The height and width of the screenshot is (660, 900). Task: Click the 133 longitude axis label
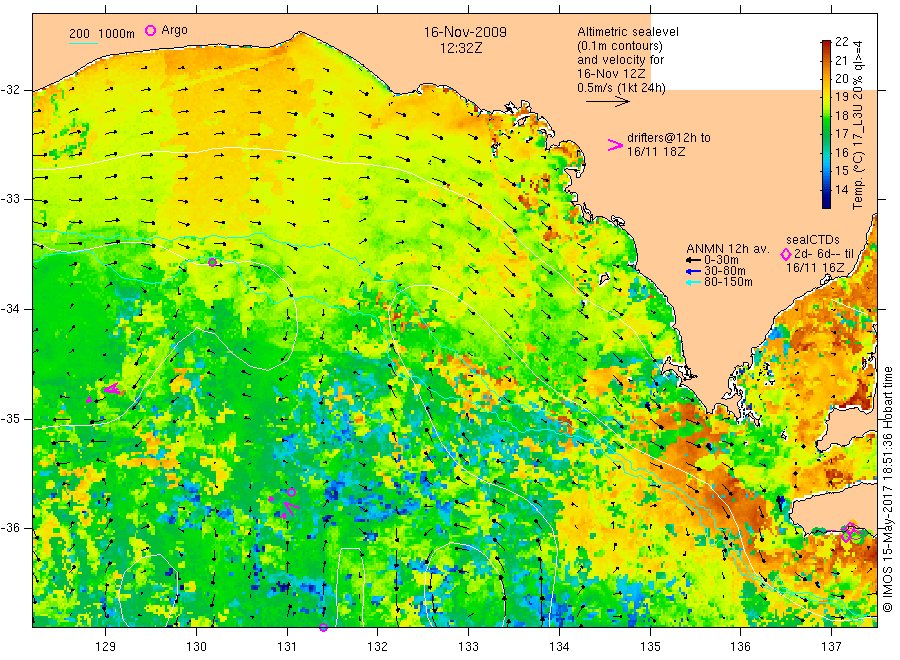pyautogui.click(x=468, y=647)
